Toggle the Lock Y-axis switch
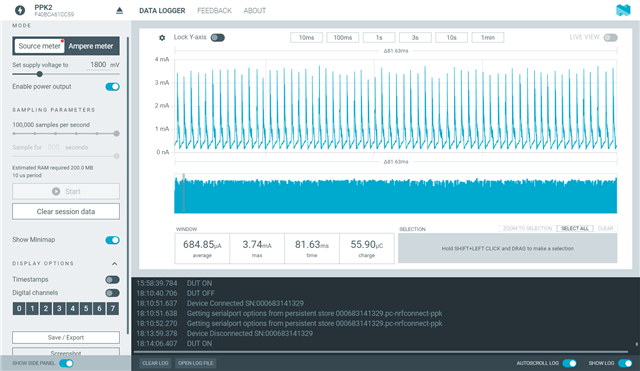The height and width of the screenshot is (371, 640). click(218, 38)
